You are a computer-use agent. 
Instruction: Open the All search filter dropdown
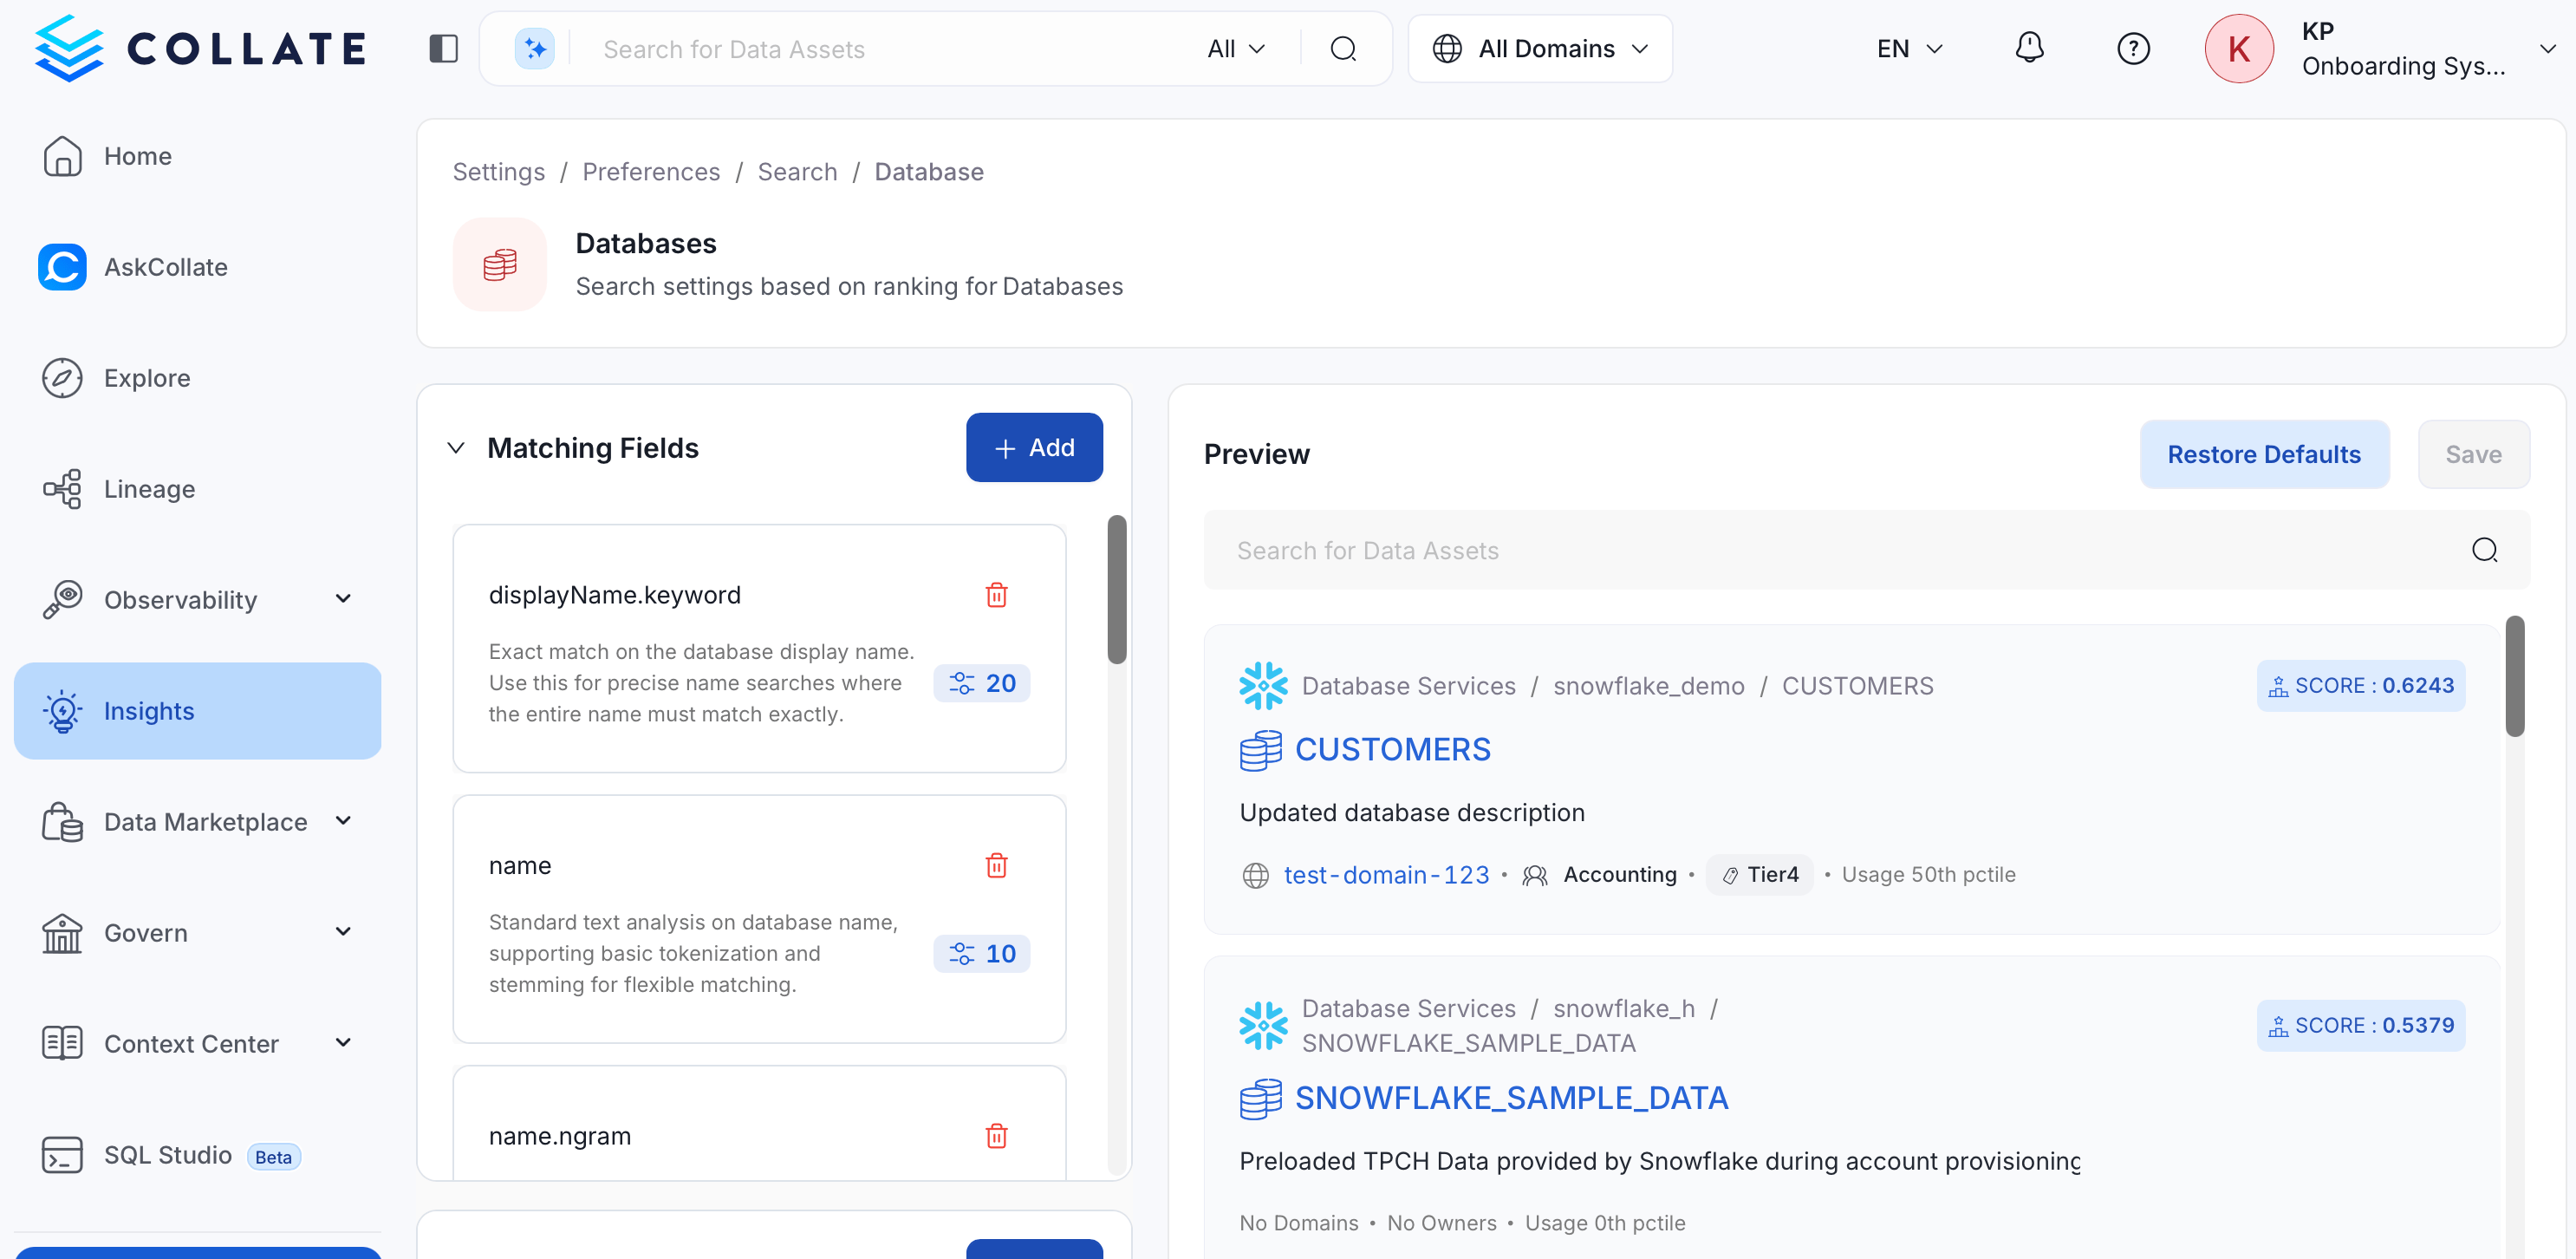tap(1236, 48)
